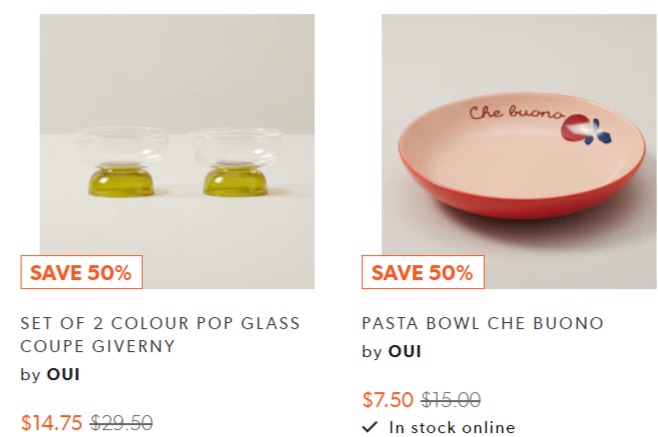This screenshot has width=658, height=437.
Task: Select the crossed-out $15.00 original price
Action: point(451,399)
